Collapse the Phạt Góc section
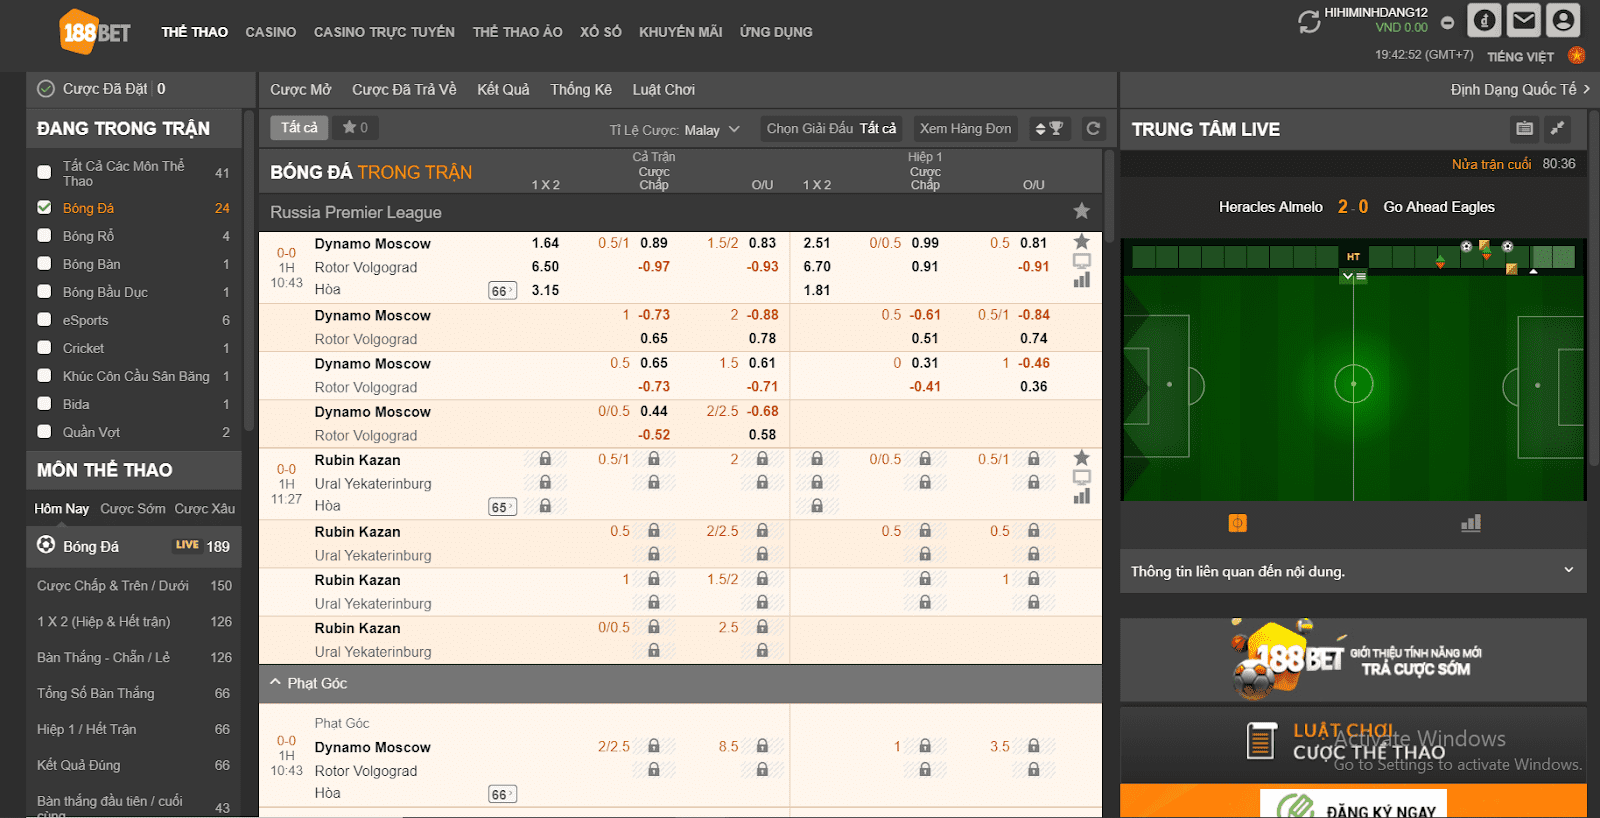 tap(276, 683)
